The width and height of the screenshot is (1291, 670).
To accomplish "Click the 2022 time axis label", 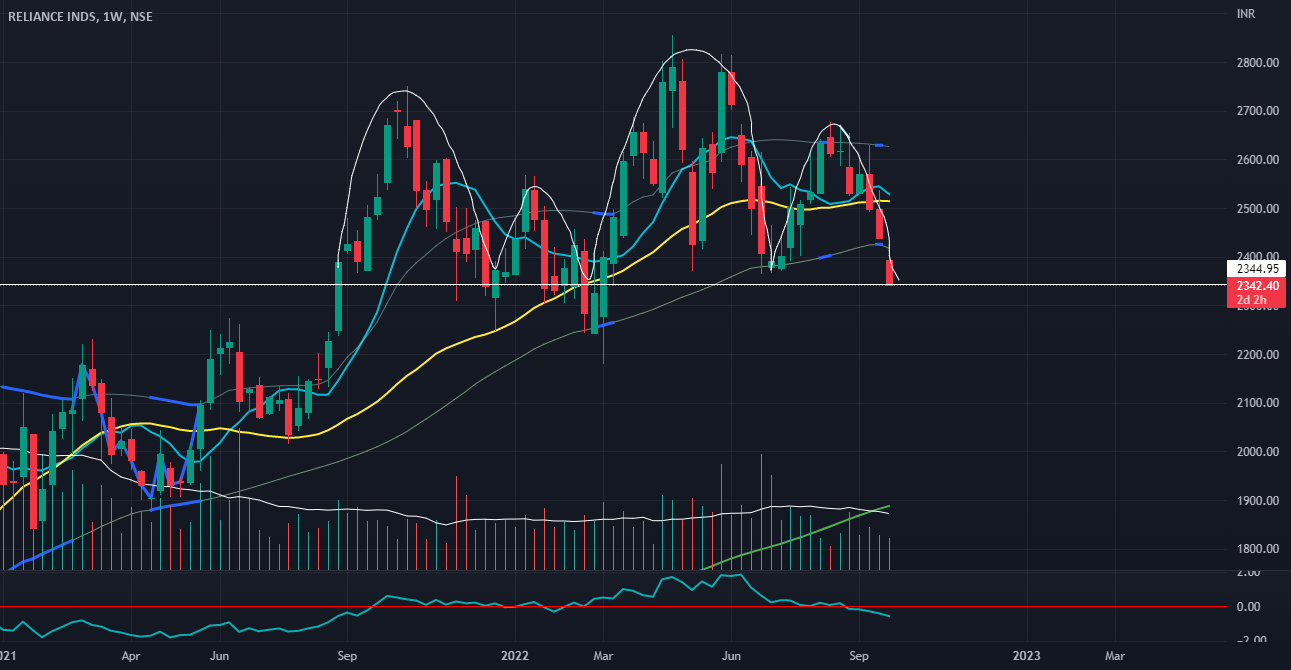I will (x=515, y=658).
